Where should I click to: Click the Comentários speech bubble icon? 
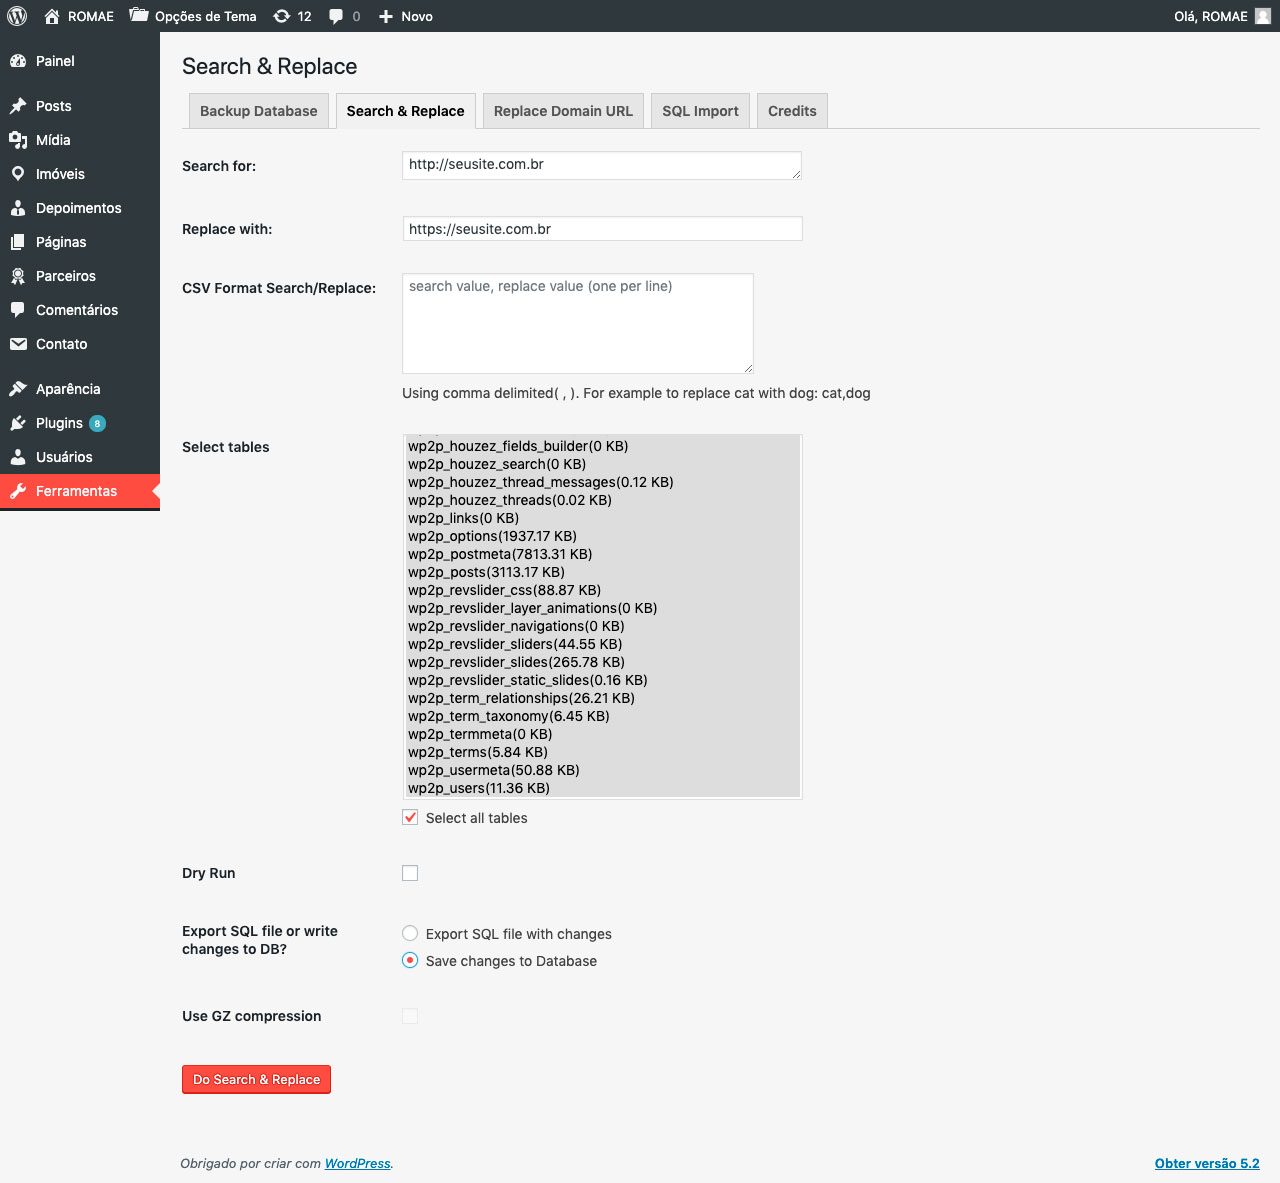pos(20,310)
